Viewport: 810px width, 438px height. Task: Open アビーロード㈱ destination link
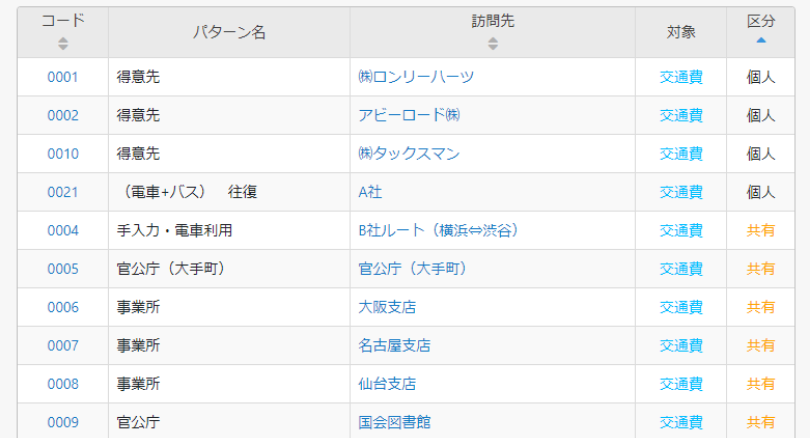pyautogui.click(x=409, y=115)
